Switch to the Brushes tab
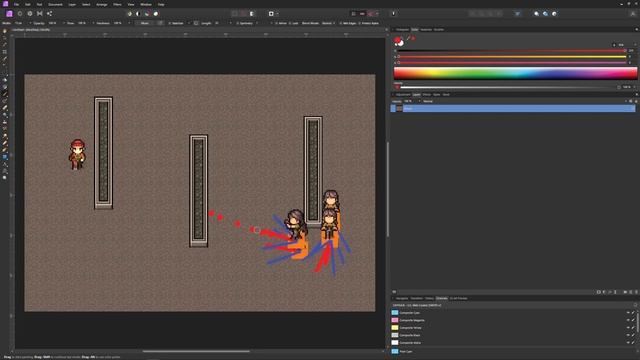Screen dimensions: 640x360 pyautogui.click(x=439, y=29)
